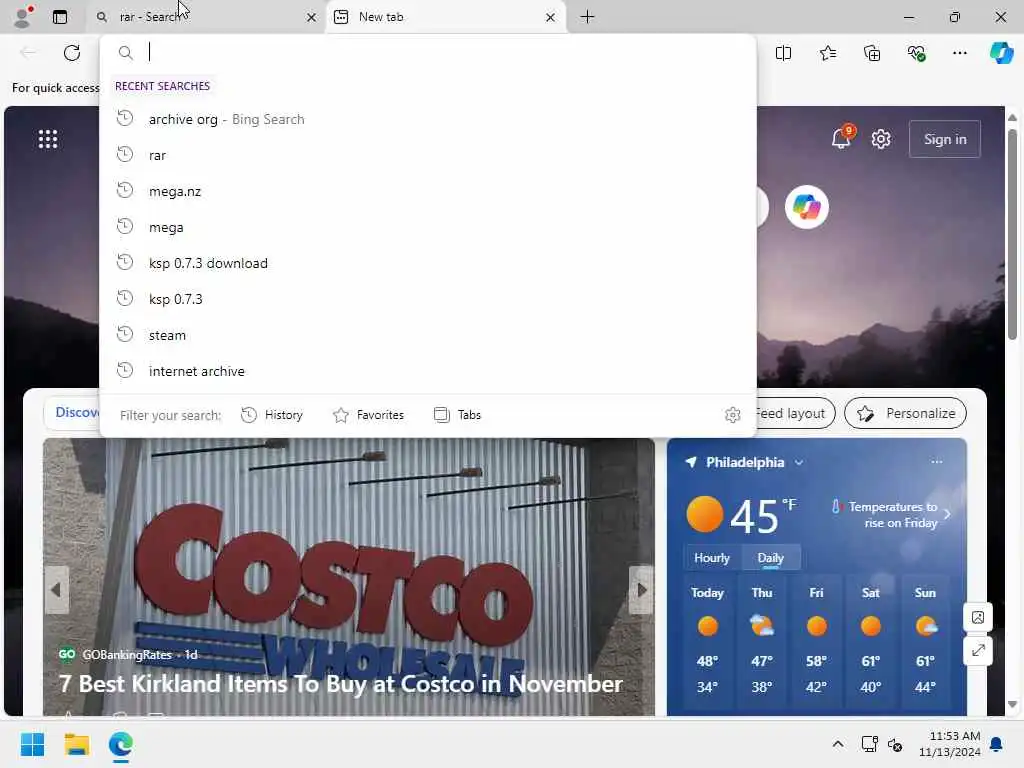Open weather card more options ellipsis

tap(936, 462)
